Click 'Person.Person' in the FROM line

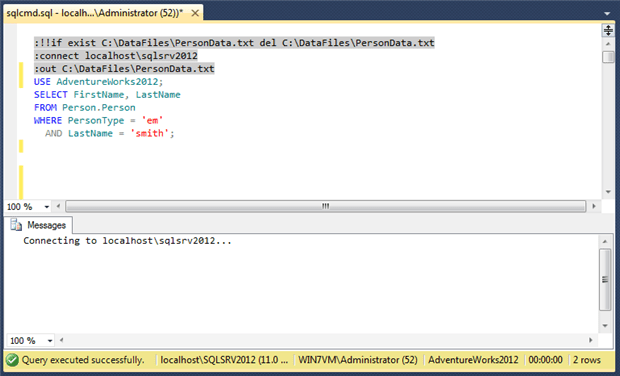(x=99, y=108)
